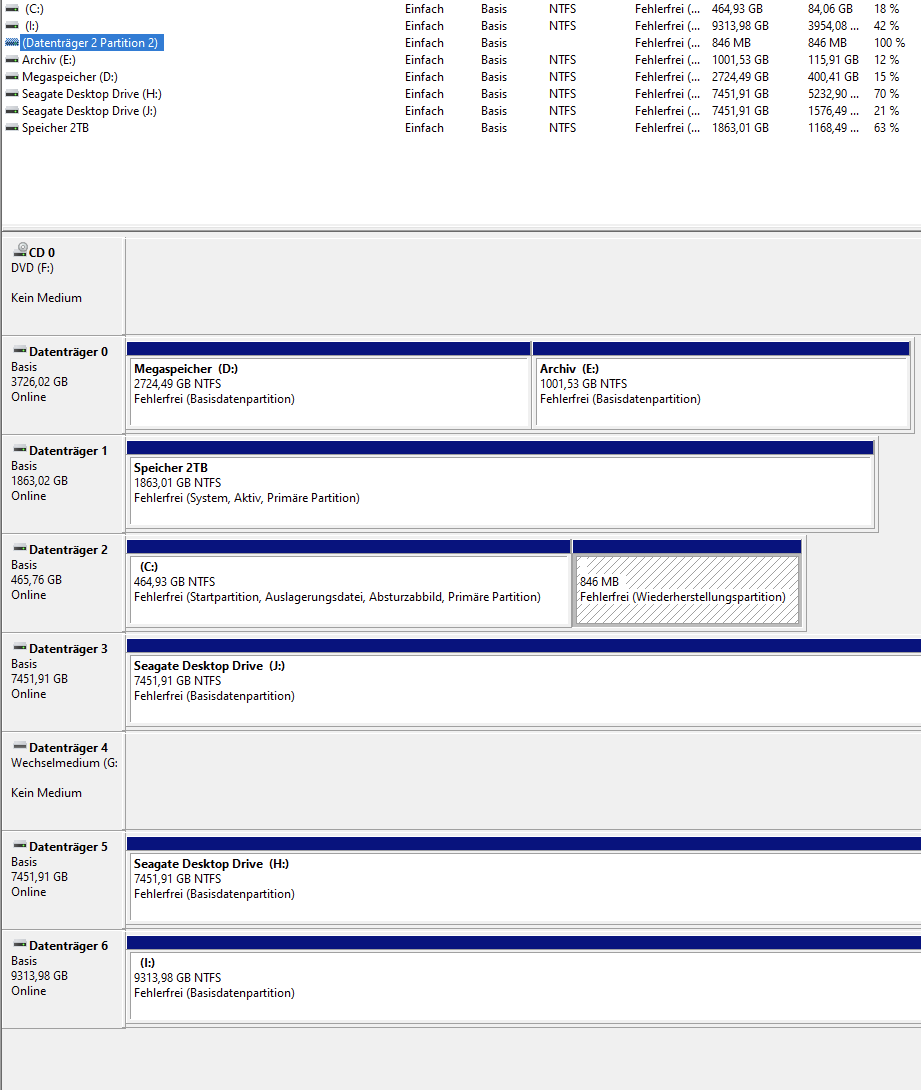Click the '1863,02 GB' size under Datenträger 1
Image resolution: width=921 pixels, height=1090 pixels.
point(40,481)
